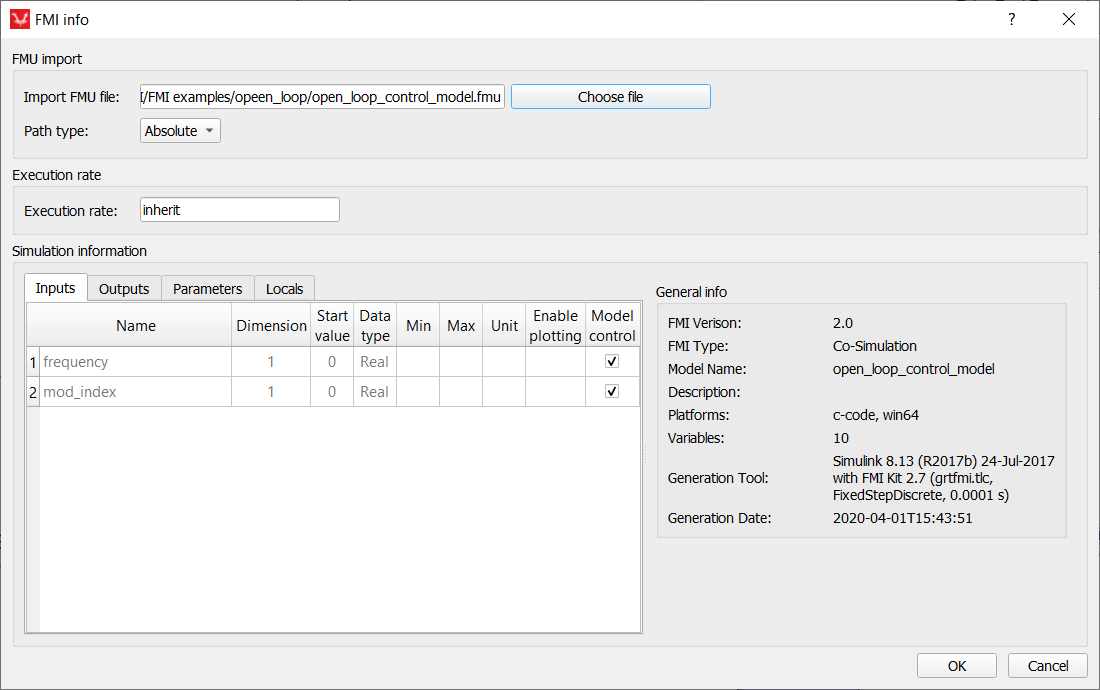Confirm with the OK button
This screenshot has height=690, width=1100.
957,666
